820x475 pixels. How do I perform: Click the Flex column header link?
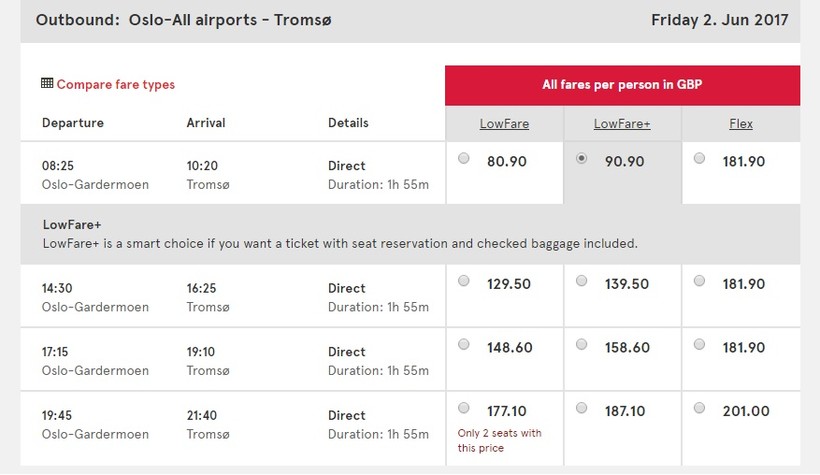click(x=740, y=124)
